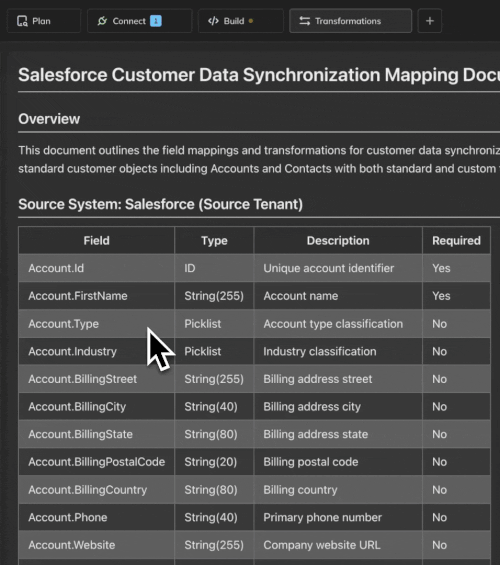Switch to the Connect tab

point(139,21)
